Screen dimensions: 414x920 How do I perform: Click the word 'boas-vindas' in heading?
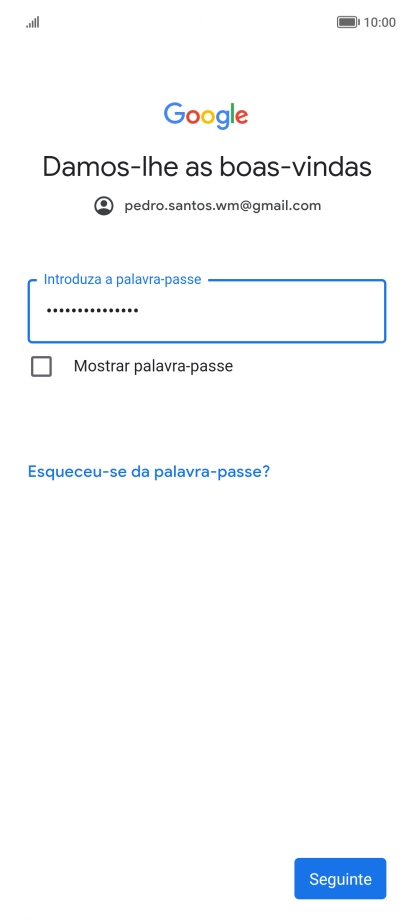click(296, 167)
